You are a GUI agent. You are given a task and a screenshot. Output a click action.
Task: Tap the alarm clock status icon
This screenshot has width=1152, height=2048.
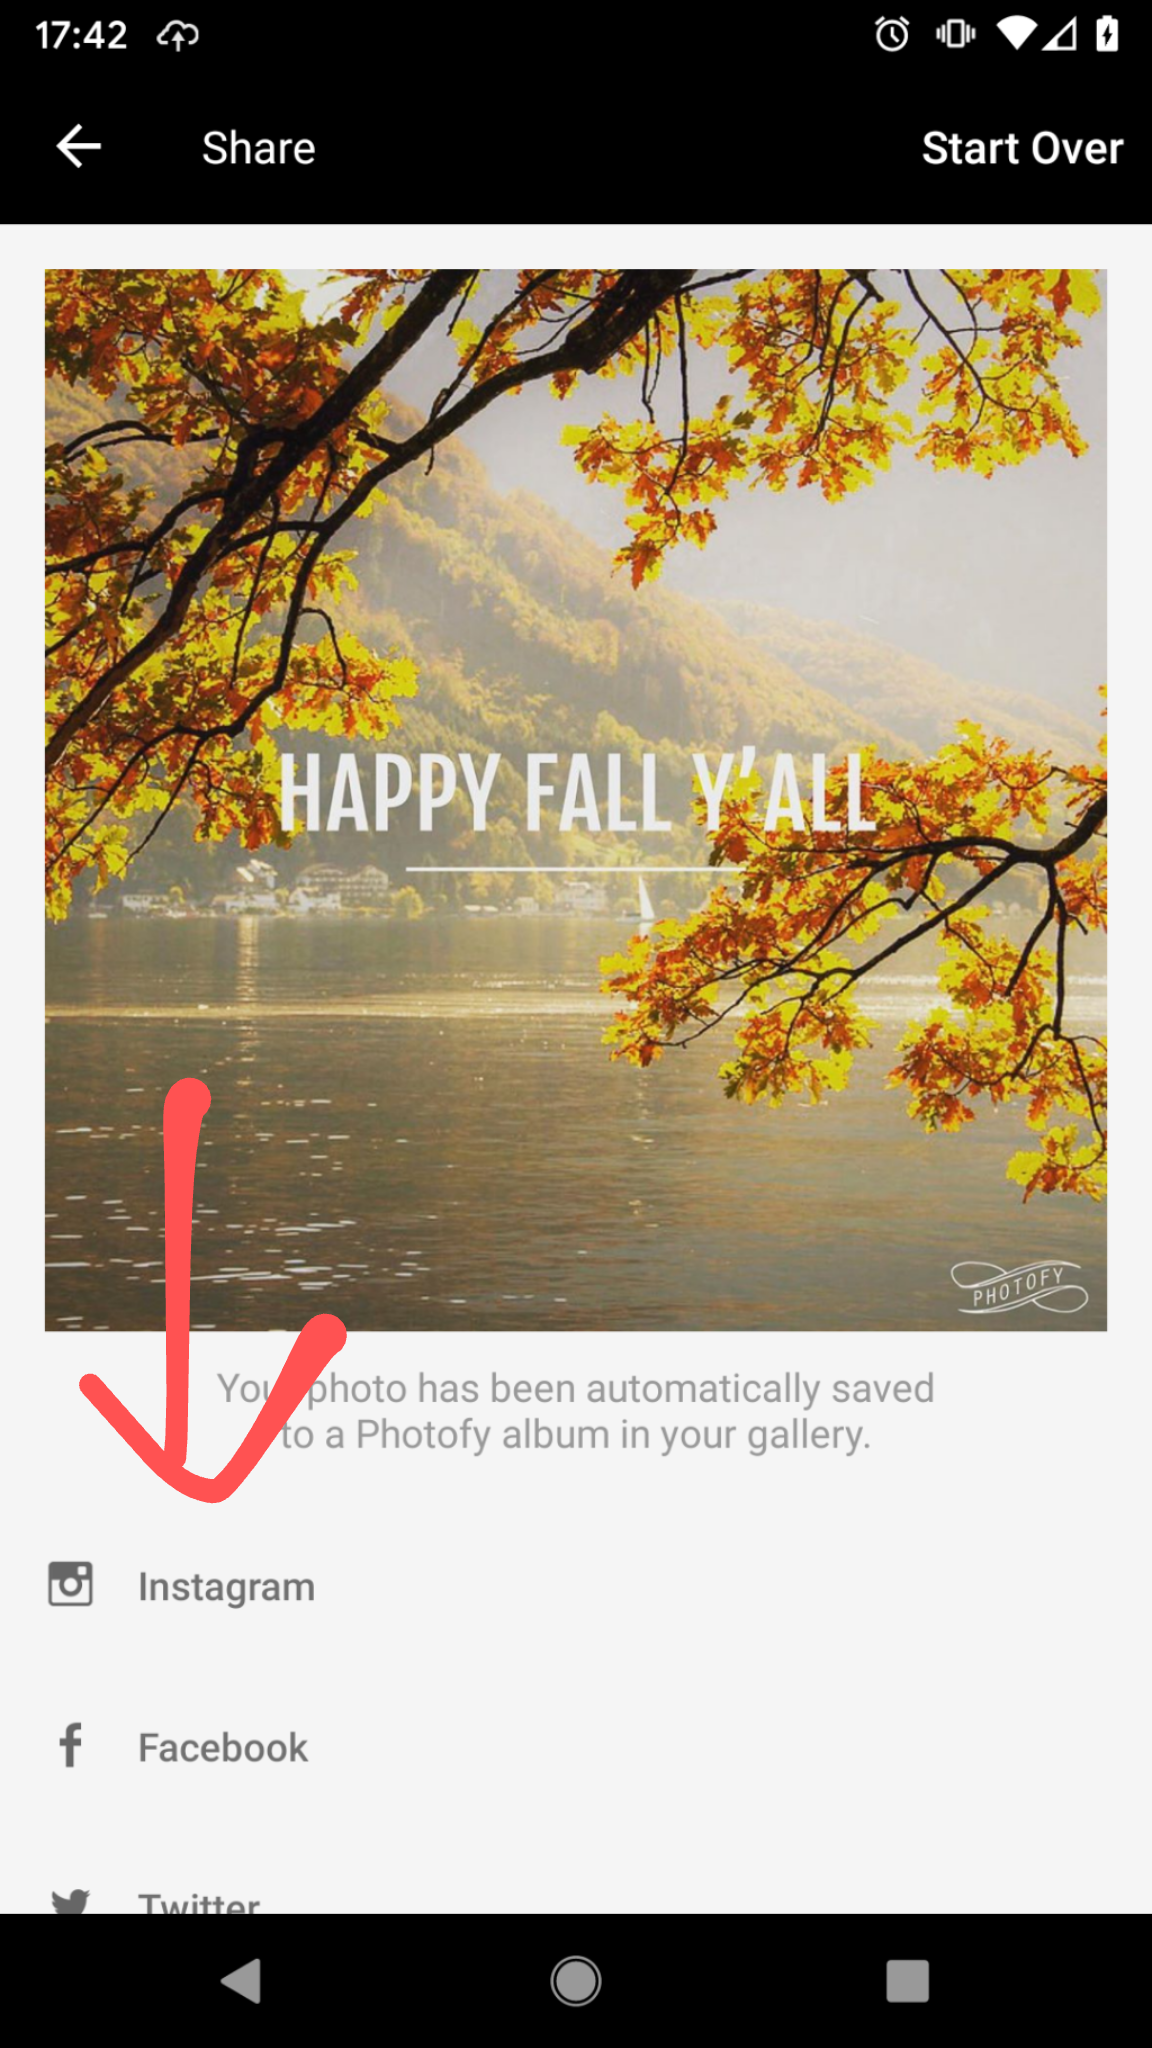(x=892, y=35)
